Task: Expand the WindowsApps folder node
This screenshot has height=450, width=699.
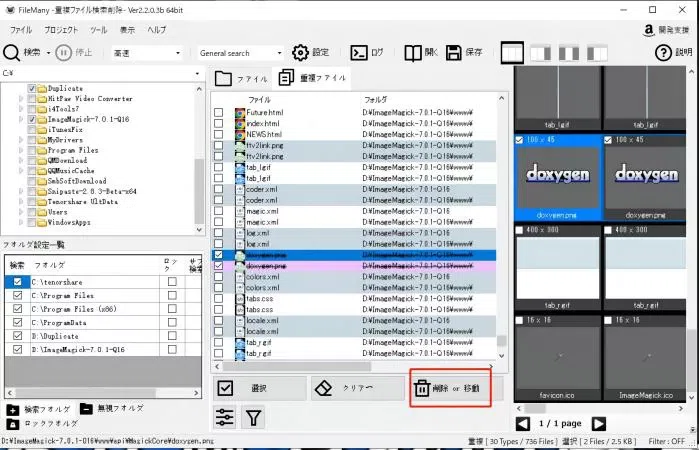Action: 21,222
